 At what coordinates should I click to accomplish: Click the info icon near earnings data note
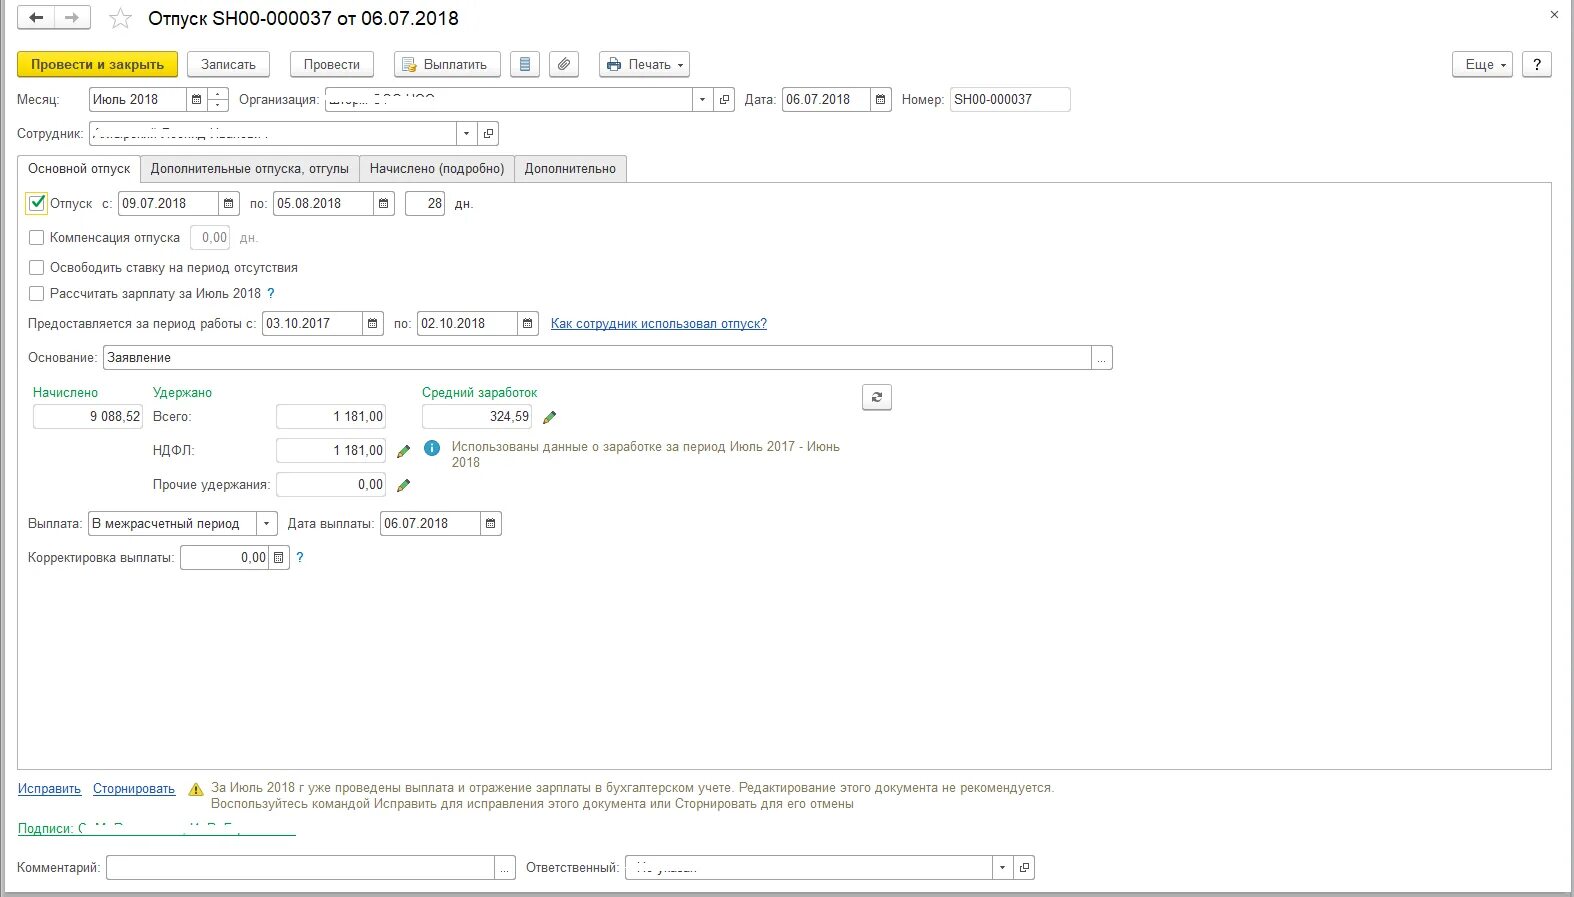tap(432, 448)
